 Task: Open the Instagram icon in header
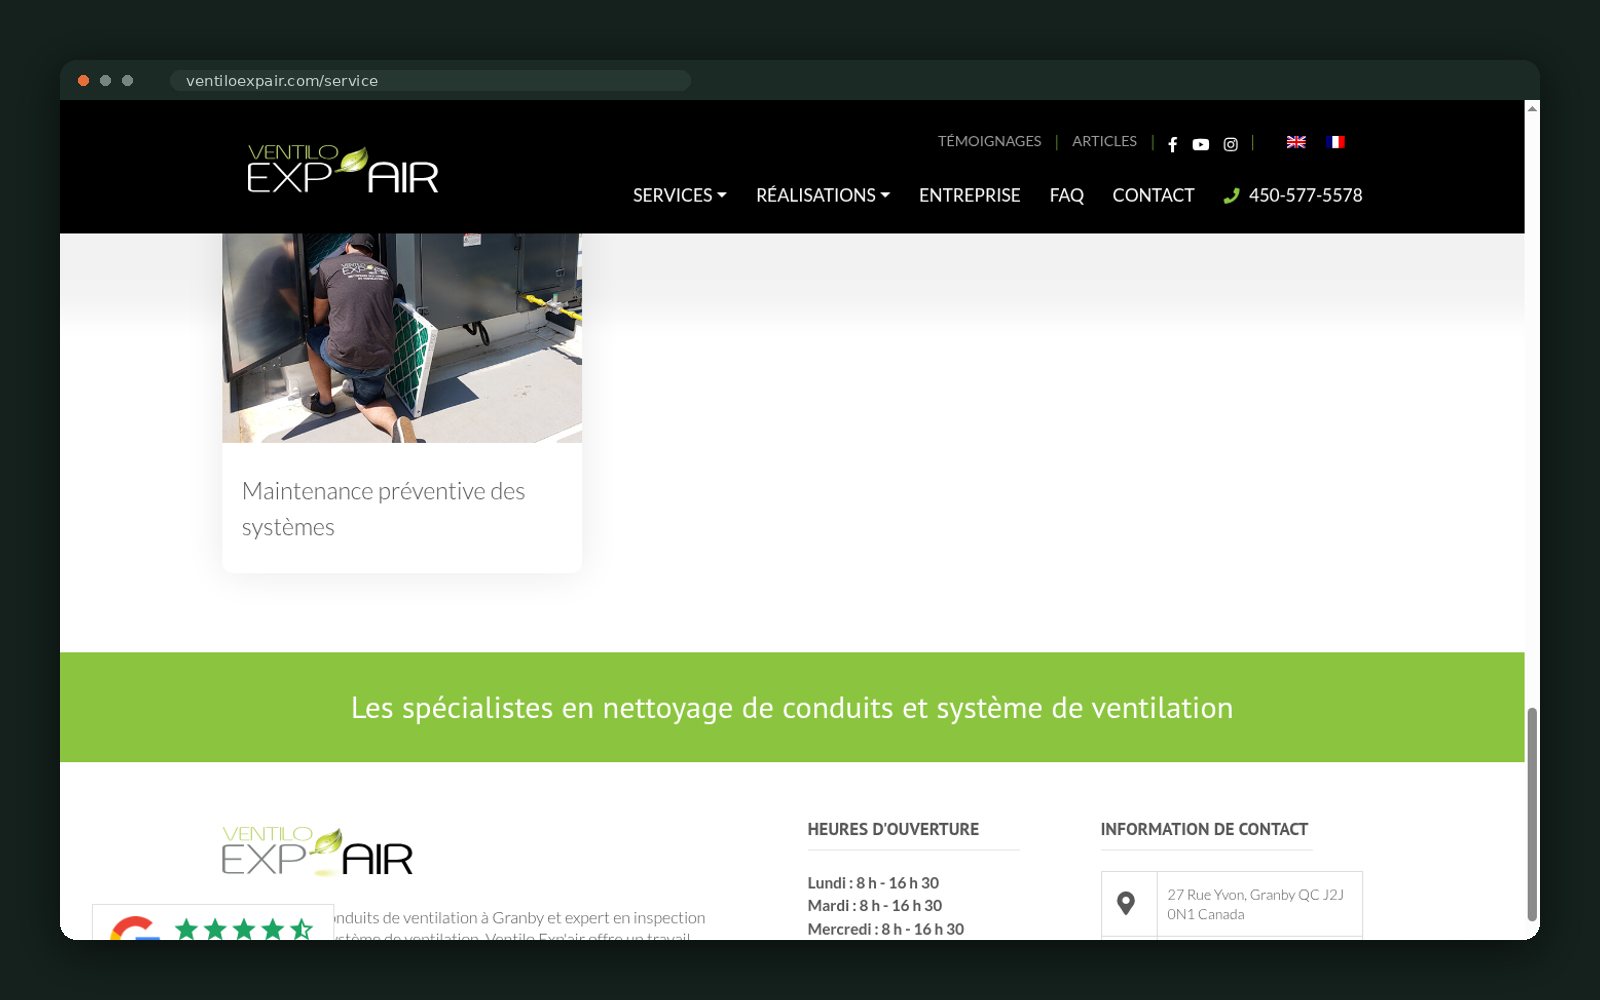1231,144
